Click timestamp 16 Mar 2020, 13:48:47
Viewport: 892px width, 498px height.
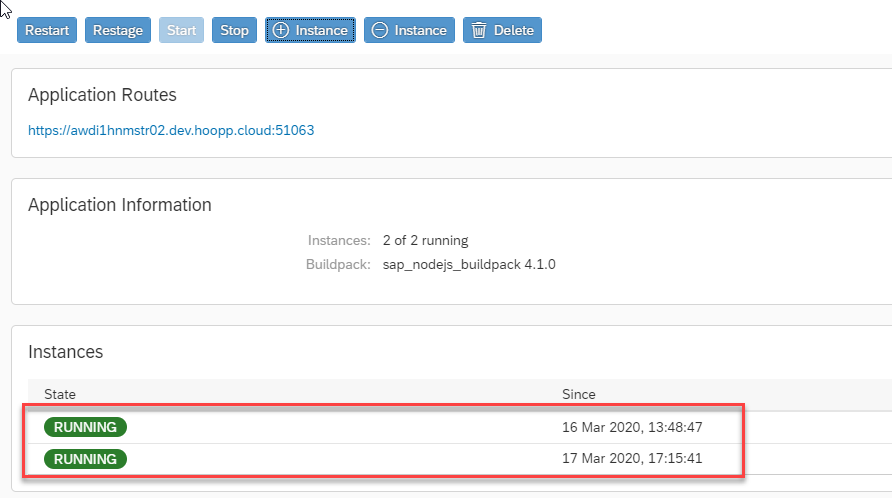click(x=632, y=427)
